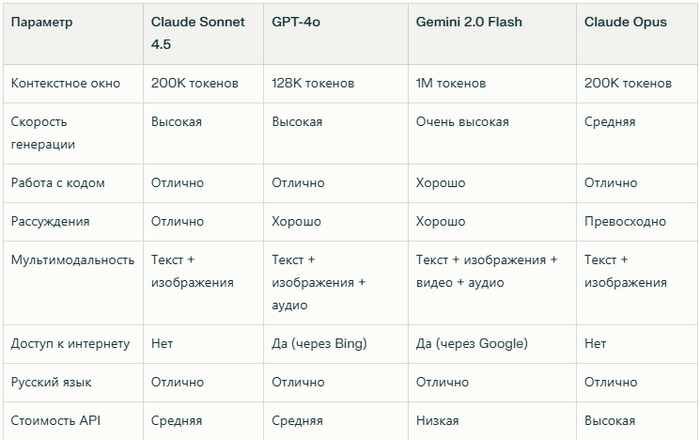This screenshot has width=700, height=440.
Task: Click the "GPT-4o" column header
Action: point(295,21)
